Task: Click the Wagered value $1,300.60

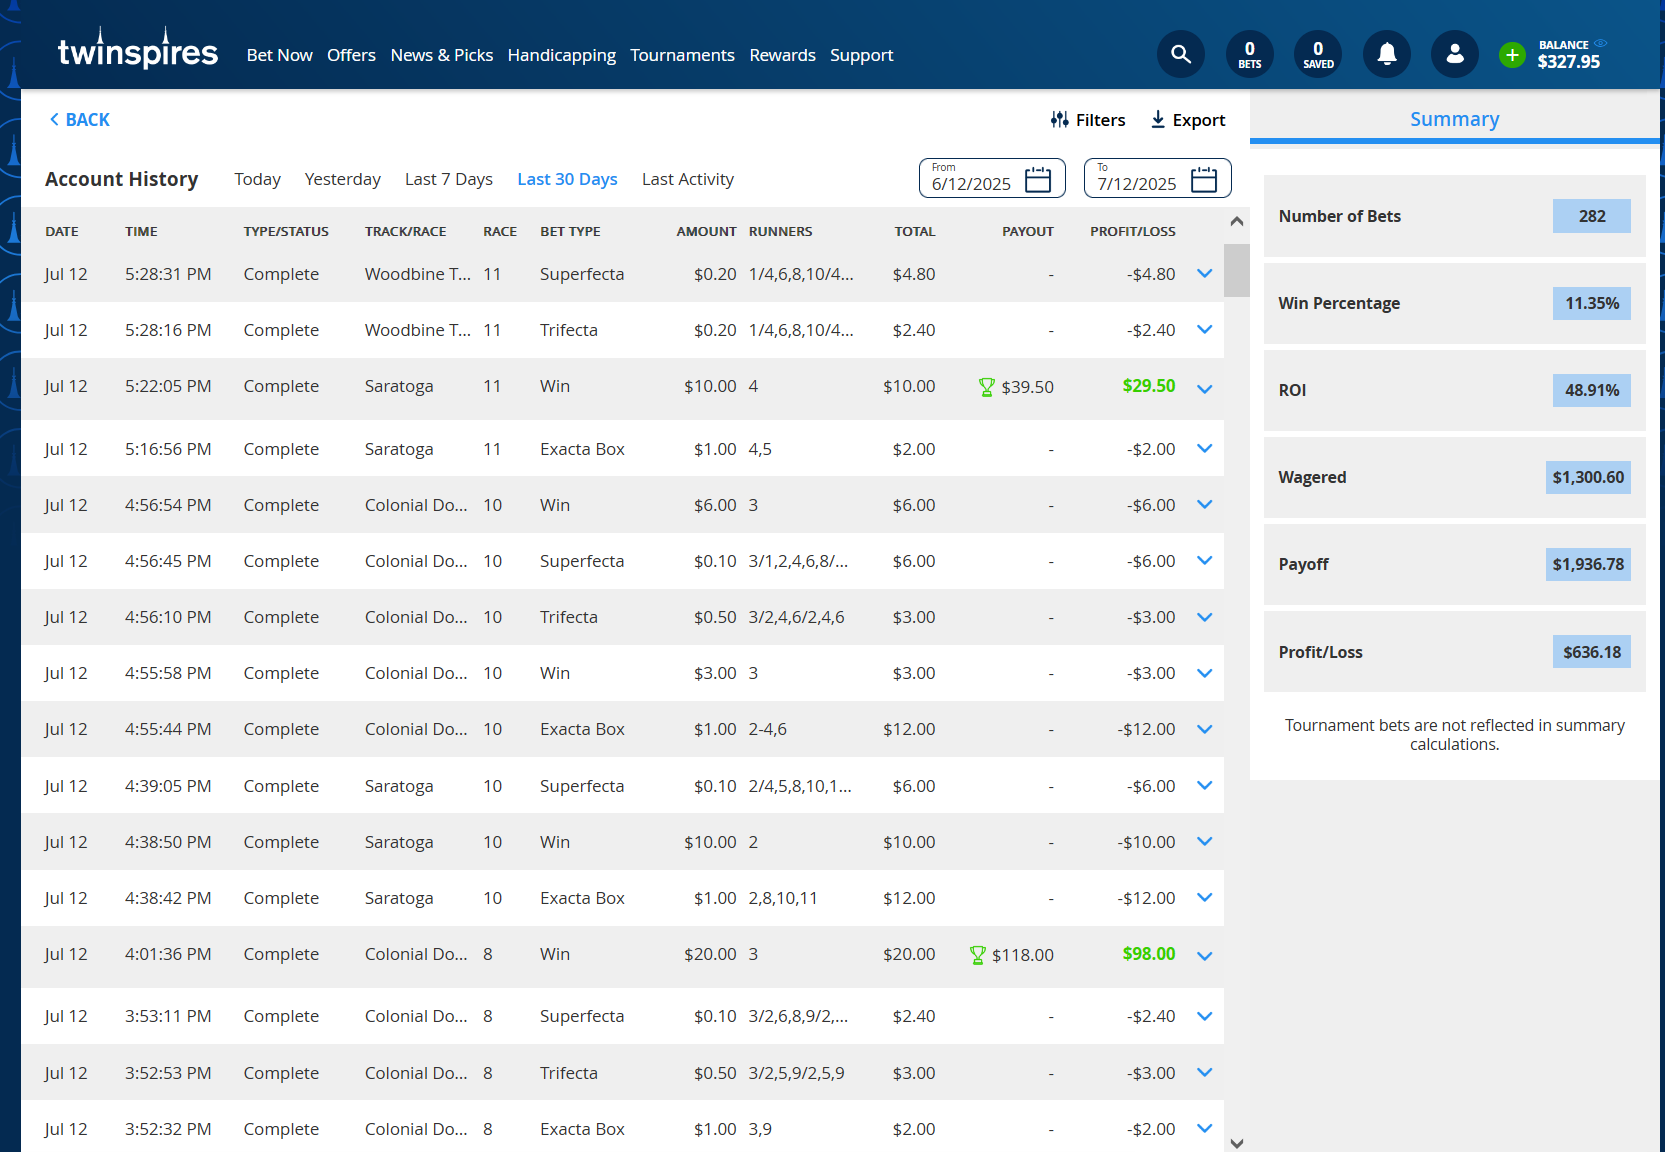Action: click(x=1588, y=477)
